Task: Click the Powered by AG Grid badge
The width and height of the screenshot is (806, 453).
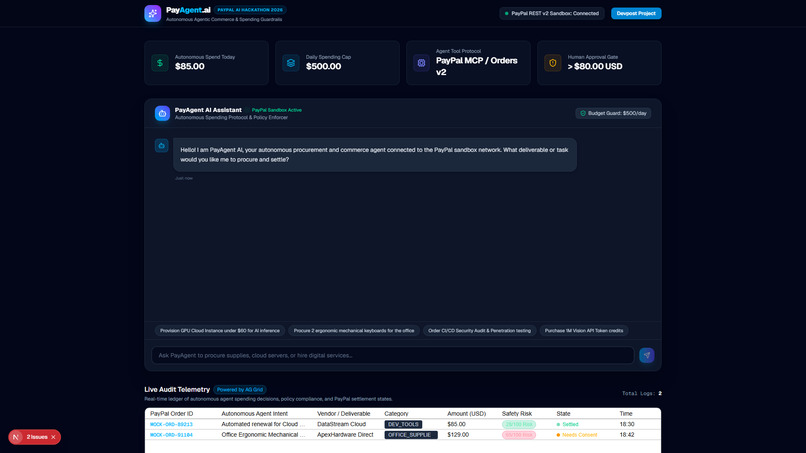Action: click(240, 390)
